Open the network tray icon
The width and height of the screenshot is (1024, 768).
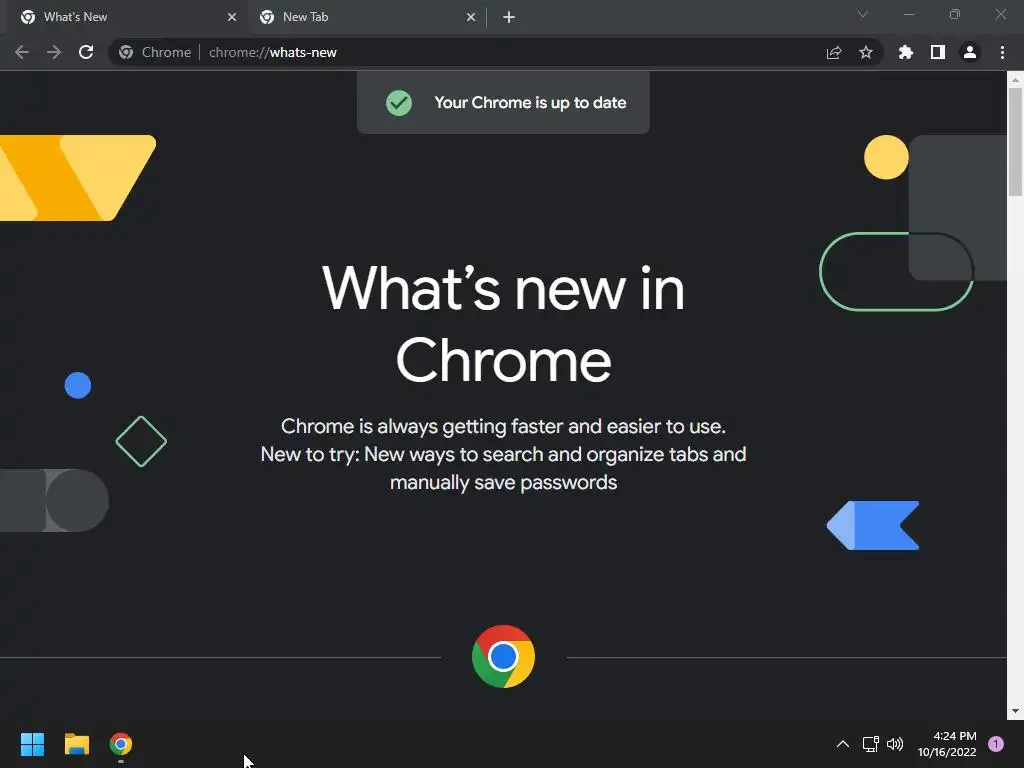[871, 744]
